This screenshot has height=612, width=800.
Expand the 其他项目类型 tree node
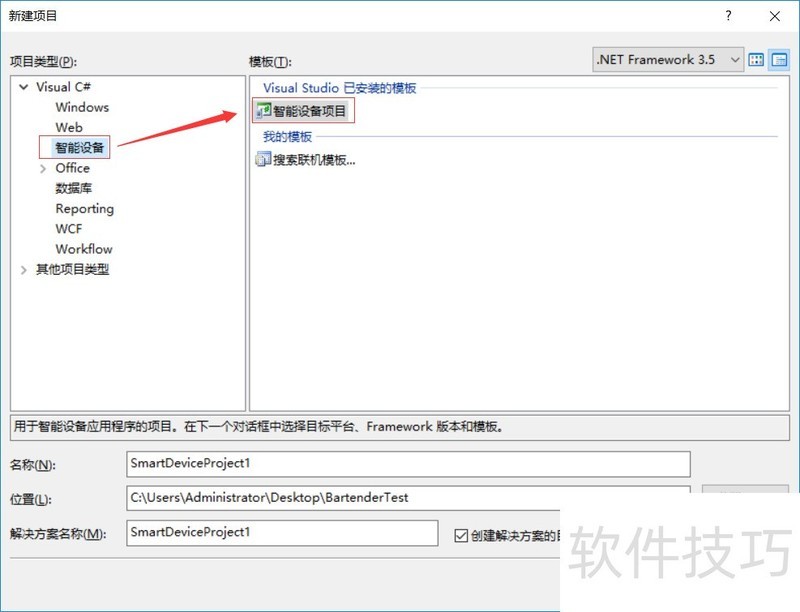(x=23, y=269)
